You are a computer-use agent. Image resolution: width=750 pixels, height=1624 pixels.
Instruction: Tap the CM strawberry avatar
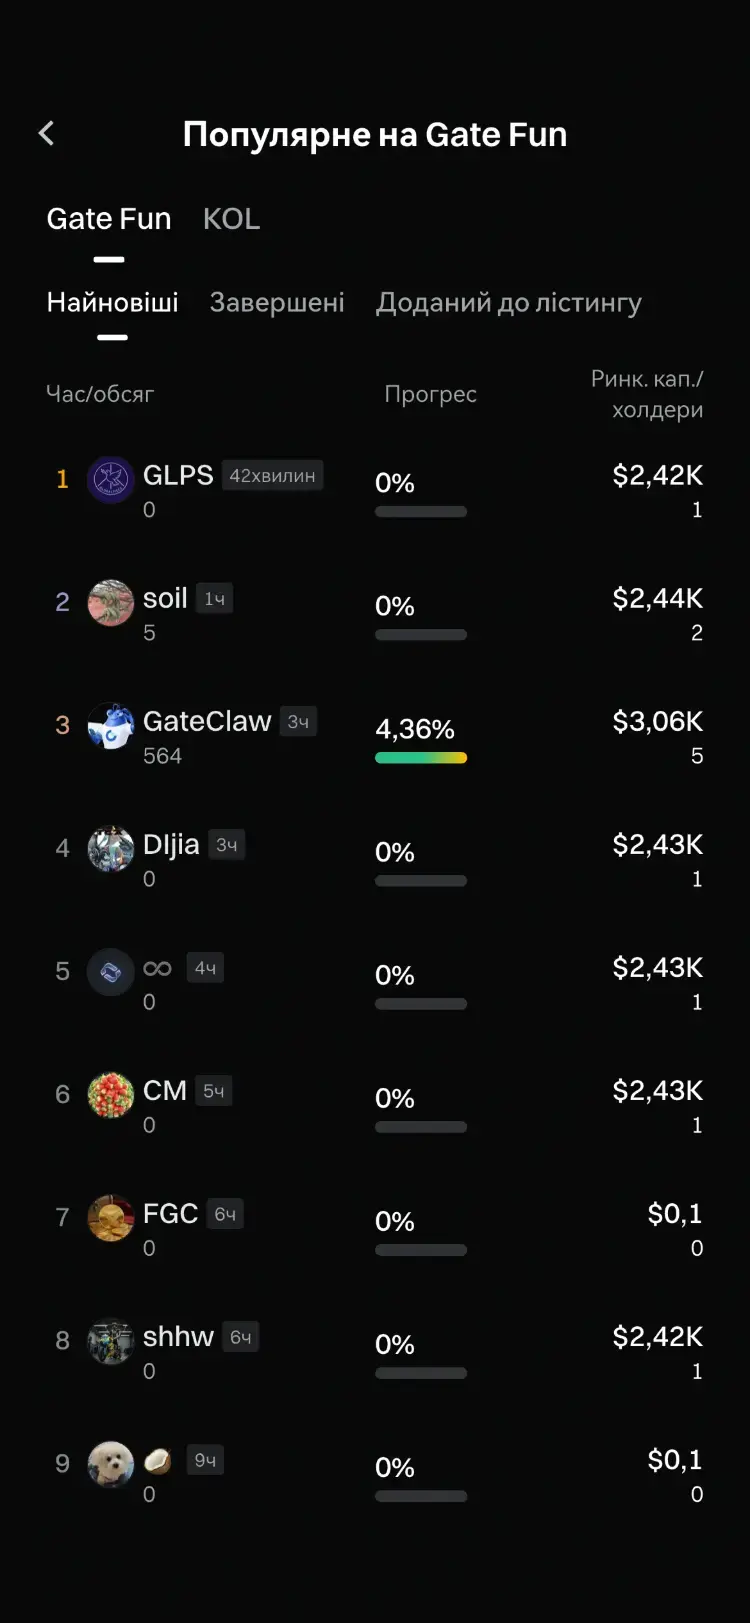click(111, 1095)
